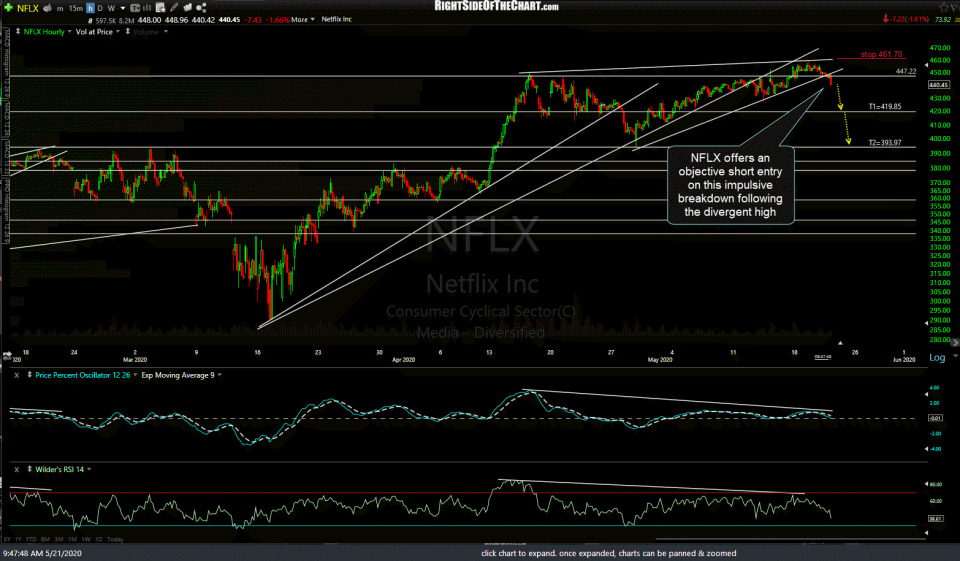Click the RightSideOfTheChart.com logo
The width and height of the screenshot is (960, 561).
(497, 6)
